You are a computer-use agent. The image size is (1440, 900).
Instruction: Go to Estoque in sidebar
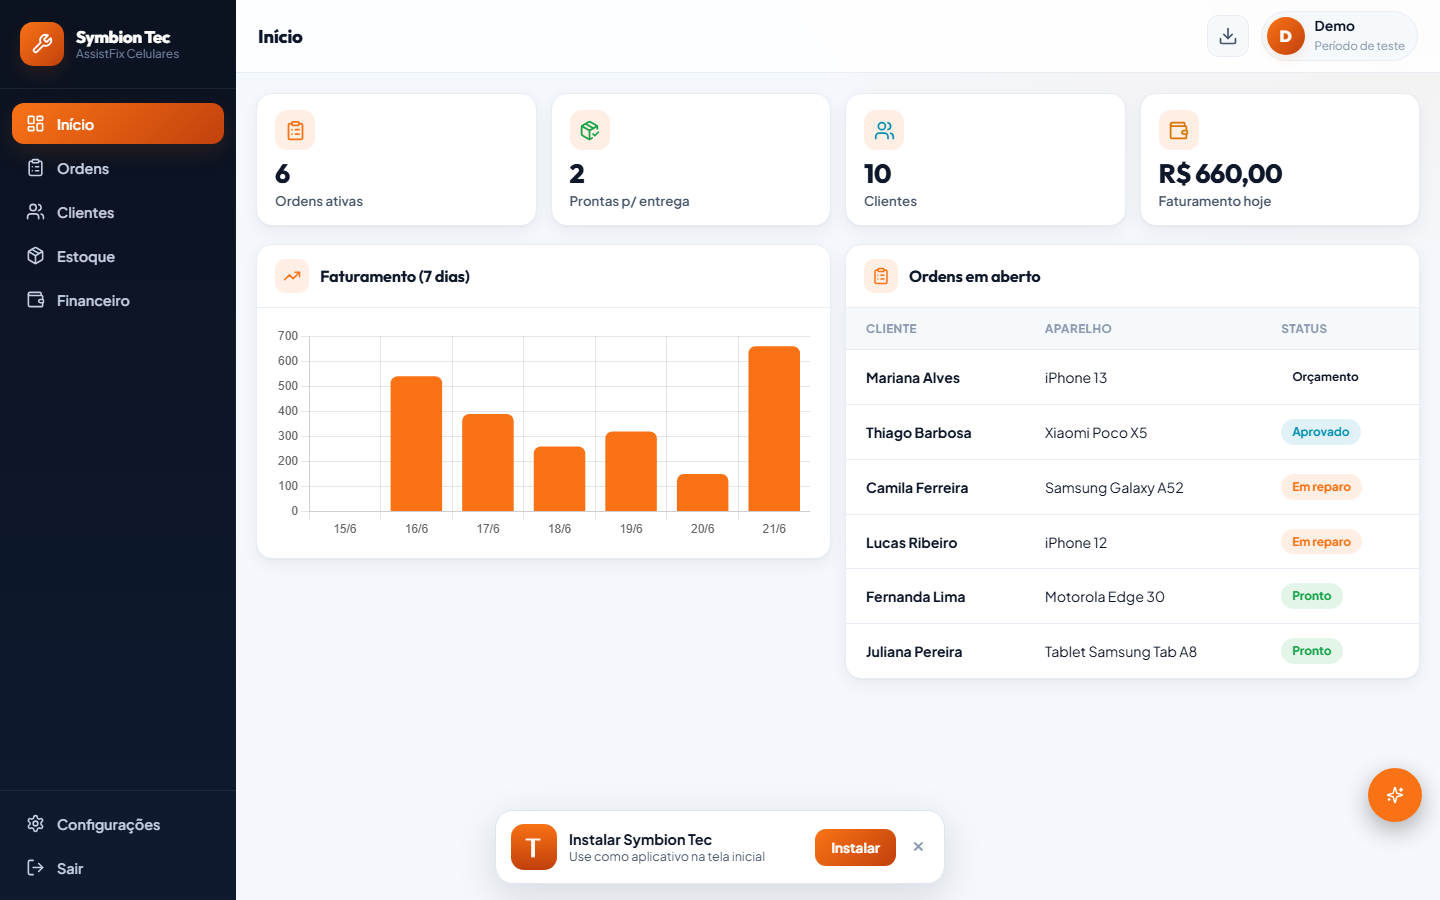tap(118, 256)
